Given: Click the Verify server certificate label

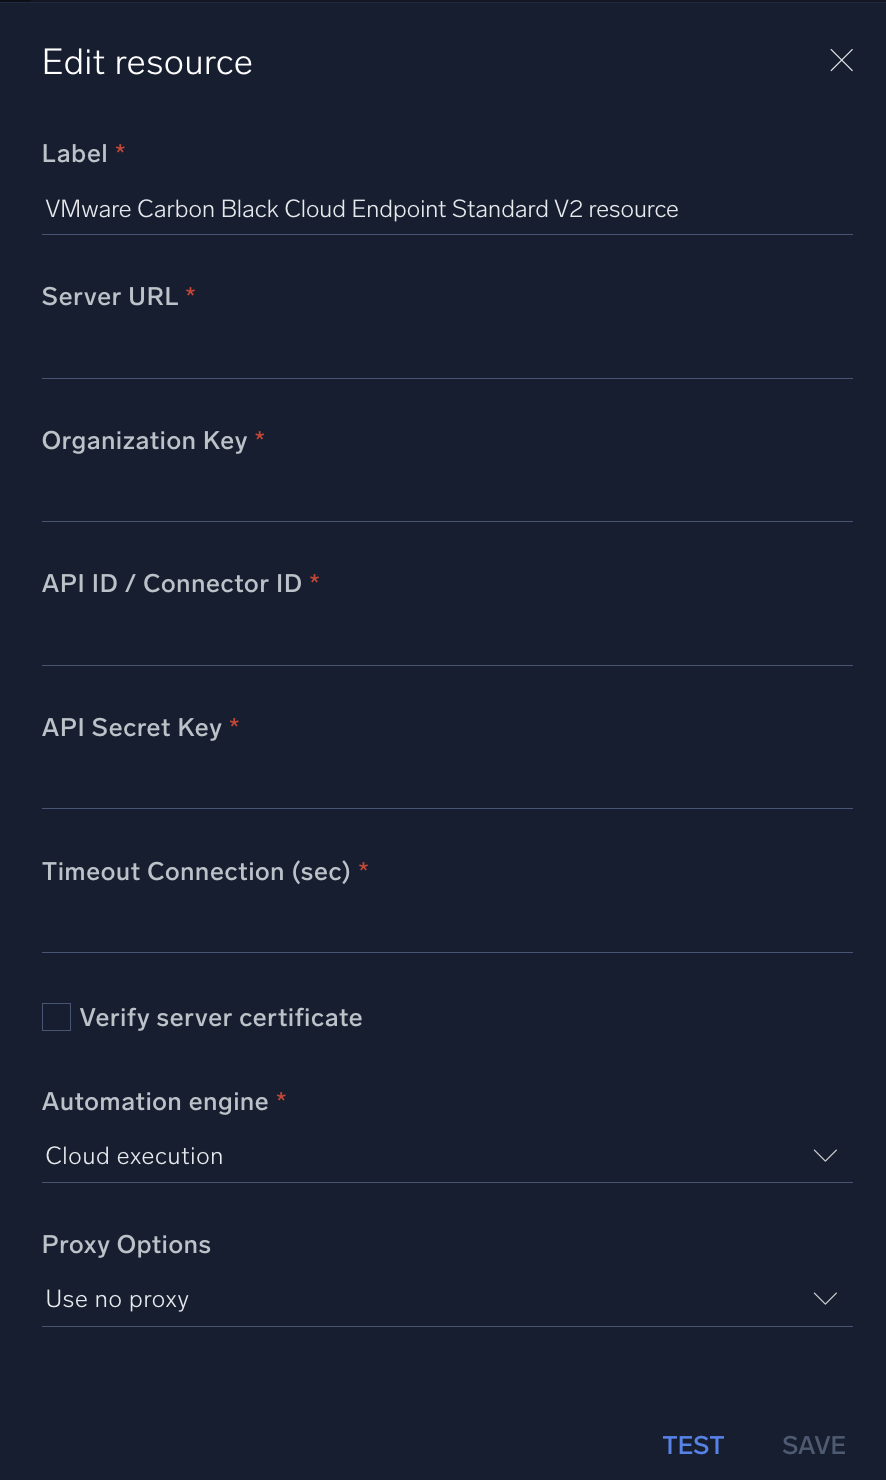Looking at the screenshot, I should [x=220, y=1017].
